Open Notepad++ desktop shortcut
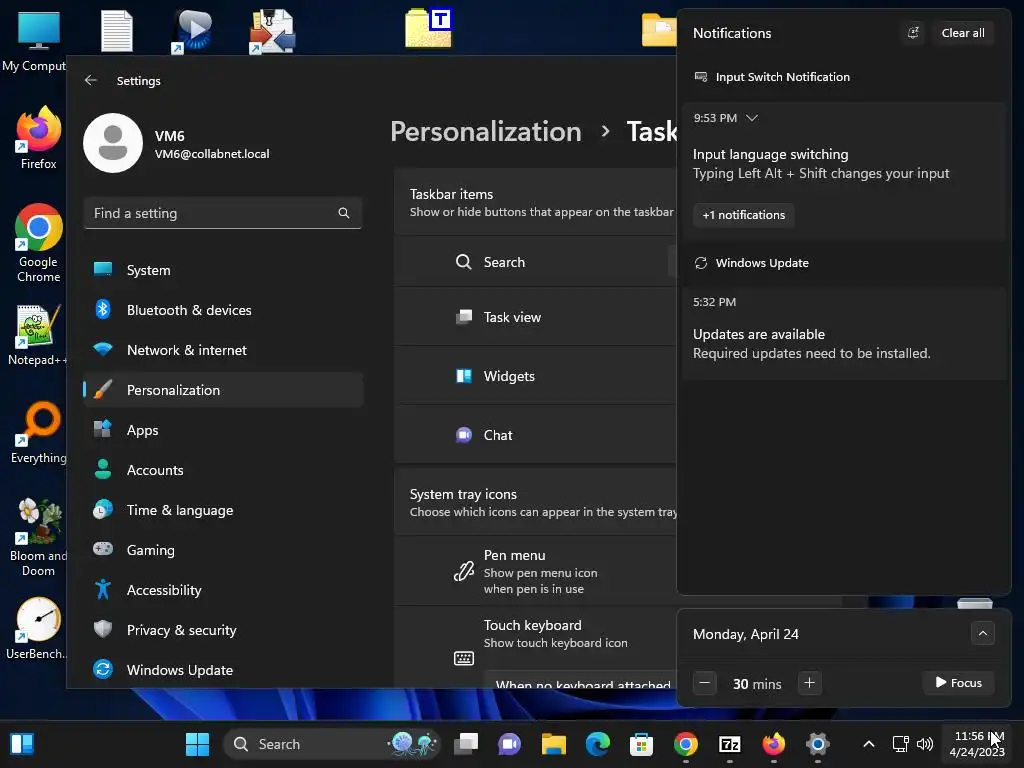 (x=37, y=335)
